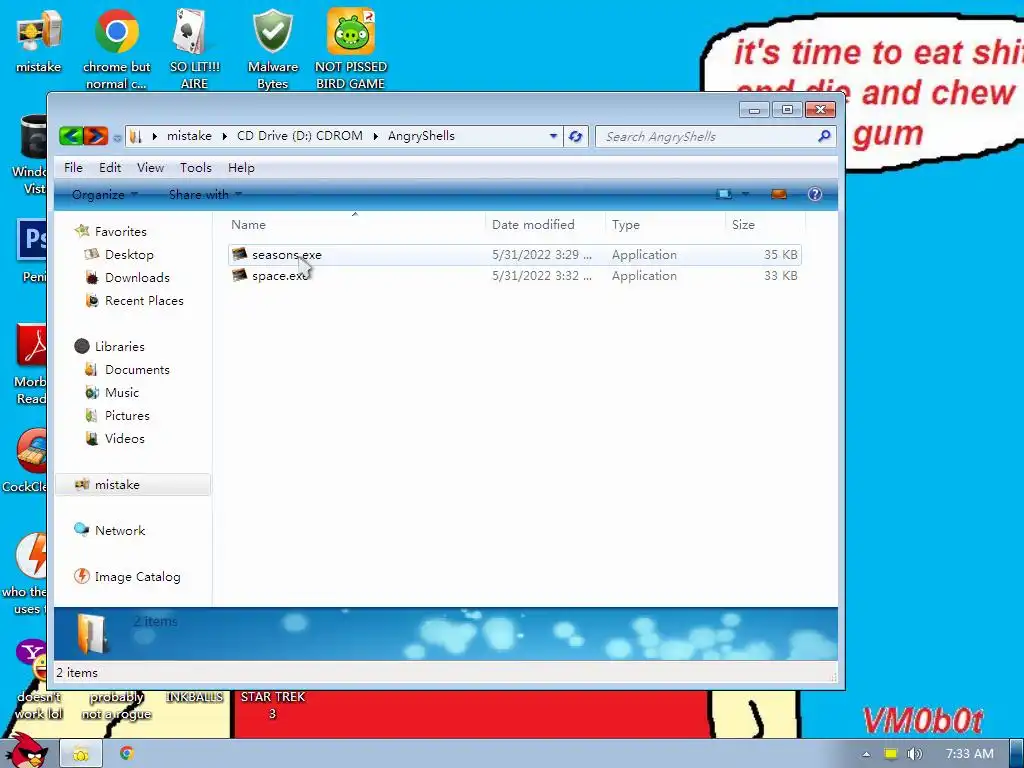Open Videos library

(x=124, y=438)
